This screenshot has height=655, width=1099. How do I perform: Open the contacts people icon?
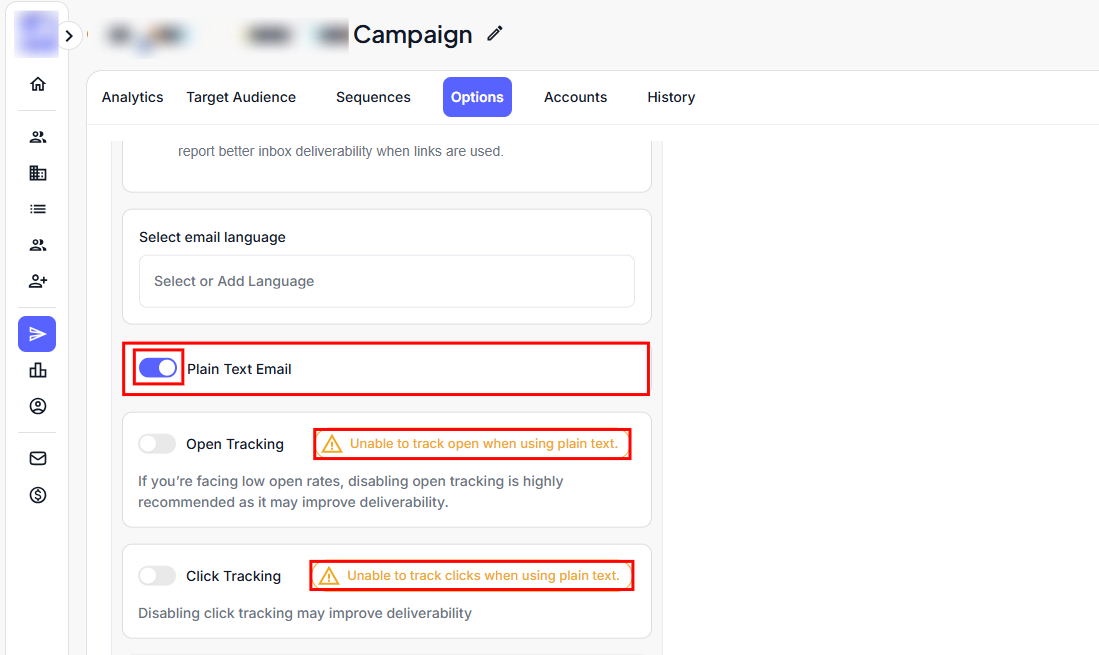point(38,137)
